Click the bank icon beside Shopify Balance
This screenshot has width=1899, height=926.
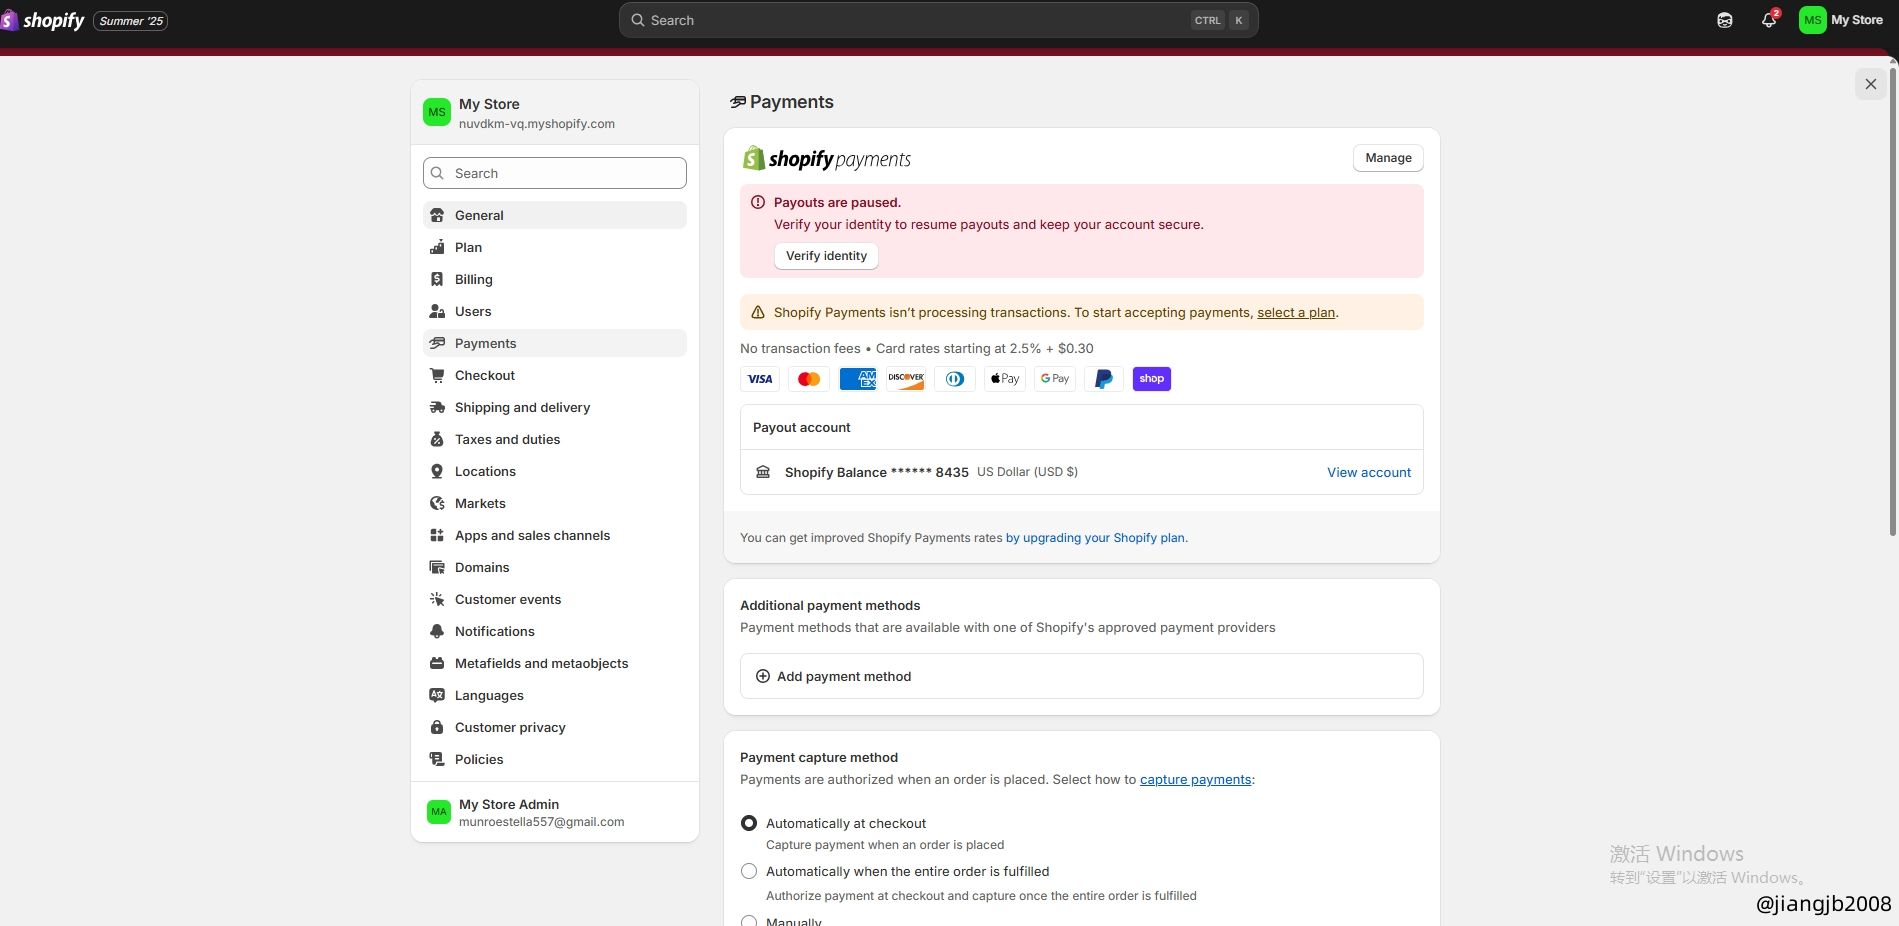click(x=763, y=472)
